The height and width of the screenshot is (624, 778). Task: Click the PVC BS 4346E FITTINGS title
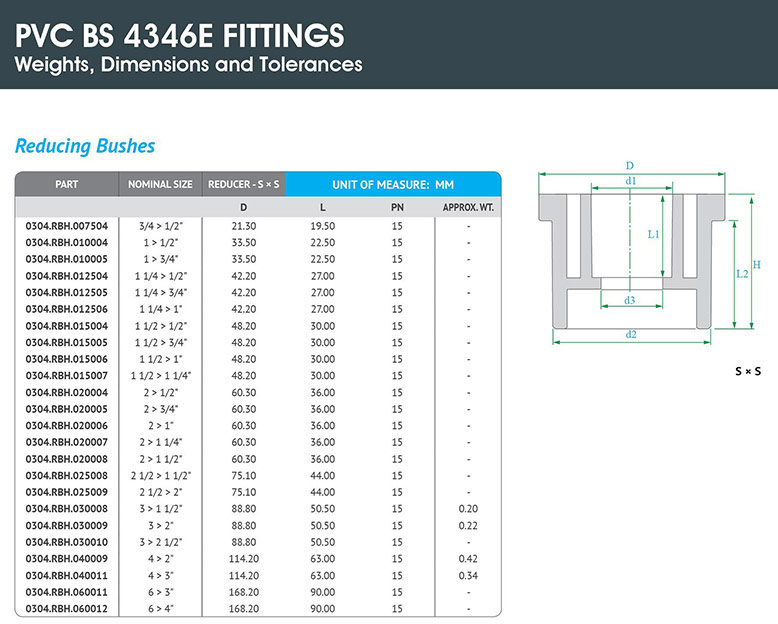(180, 36)
